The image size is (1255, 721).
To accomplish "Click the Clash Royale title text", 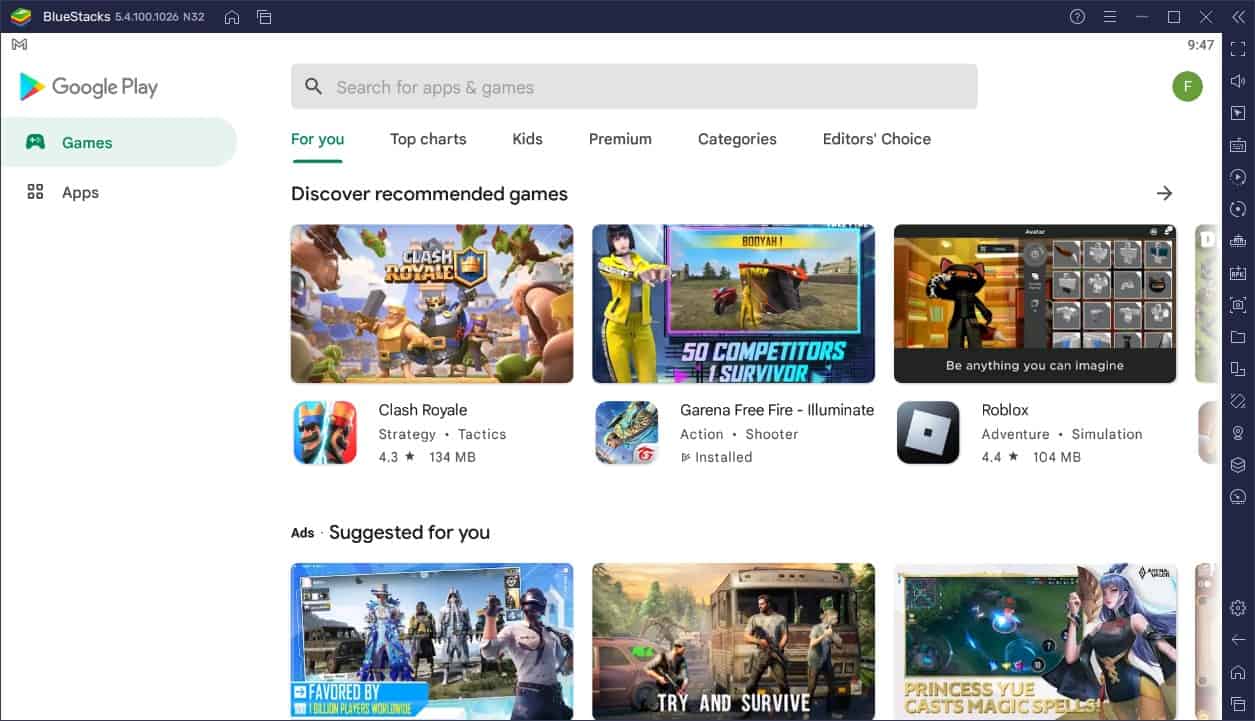I will click(423, 410).
